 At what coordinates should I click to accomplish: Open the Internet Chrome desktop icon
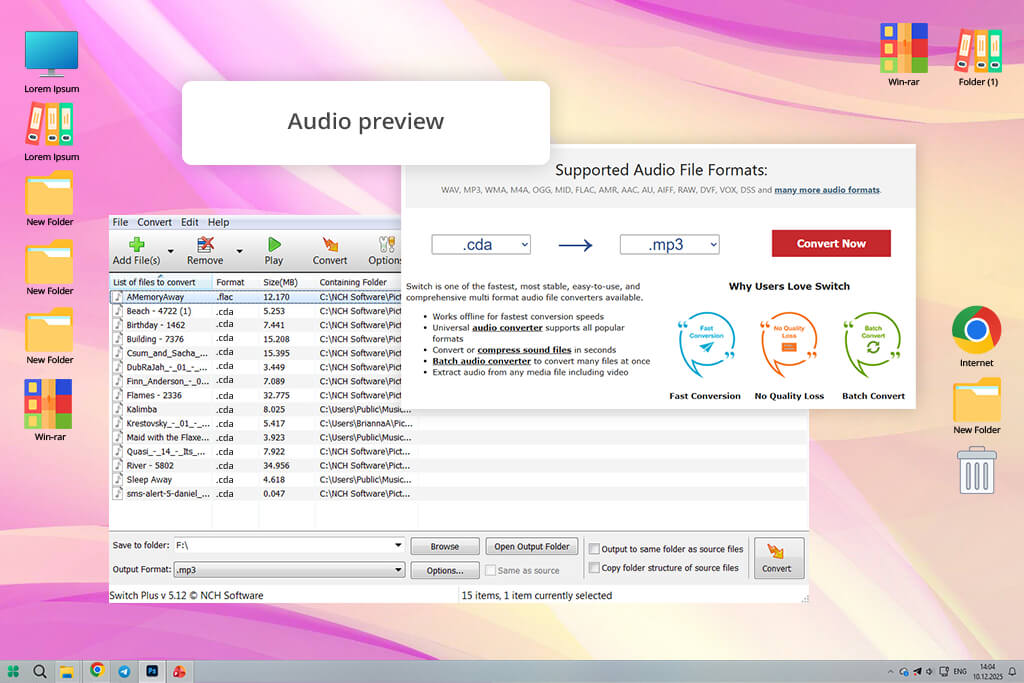pos(976,336)
